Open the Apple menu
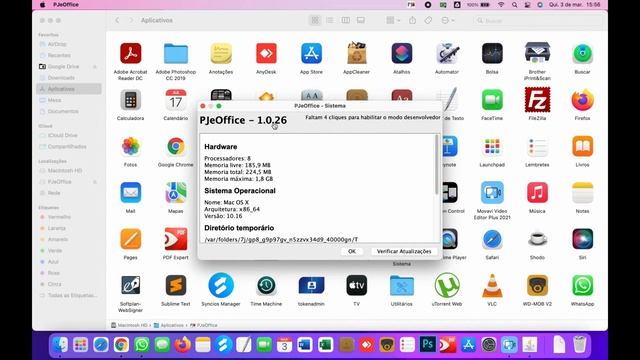This screenshot has height=360, width=640. [42, 4]
